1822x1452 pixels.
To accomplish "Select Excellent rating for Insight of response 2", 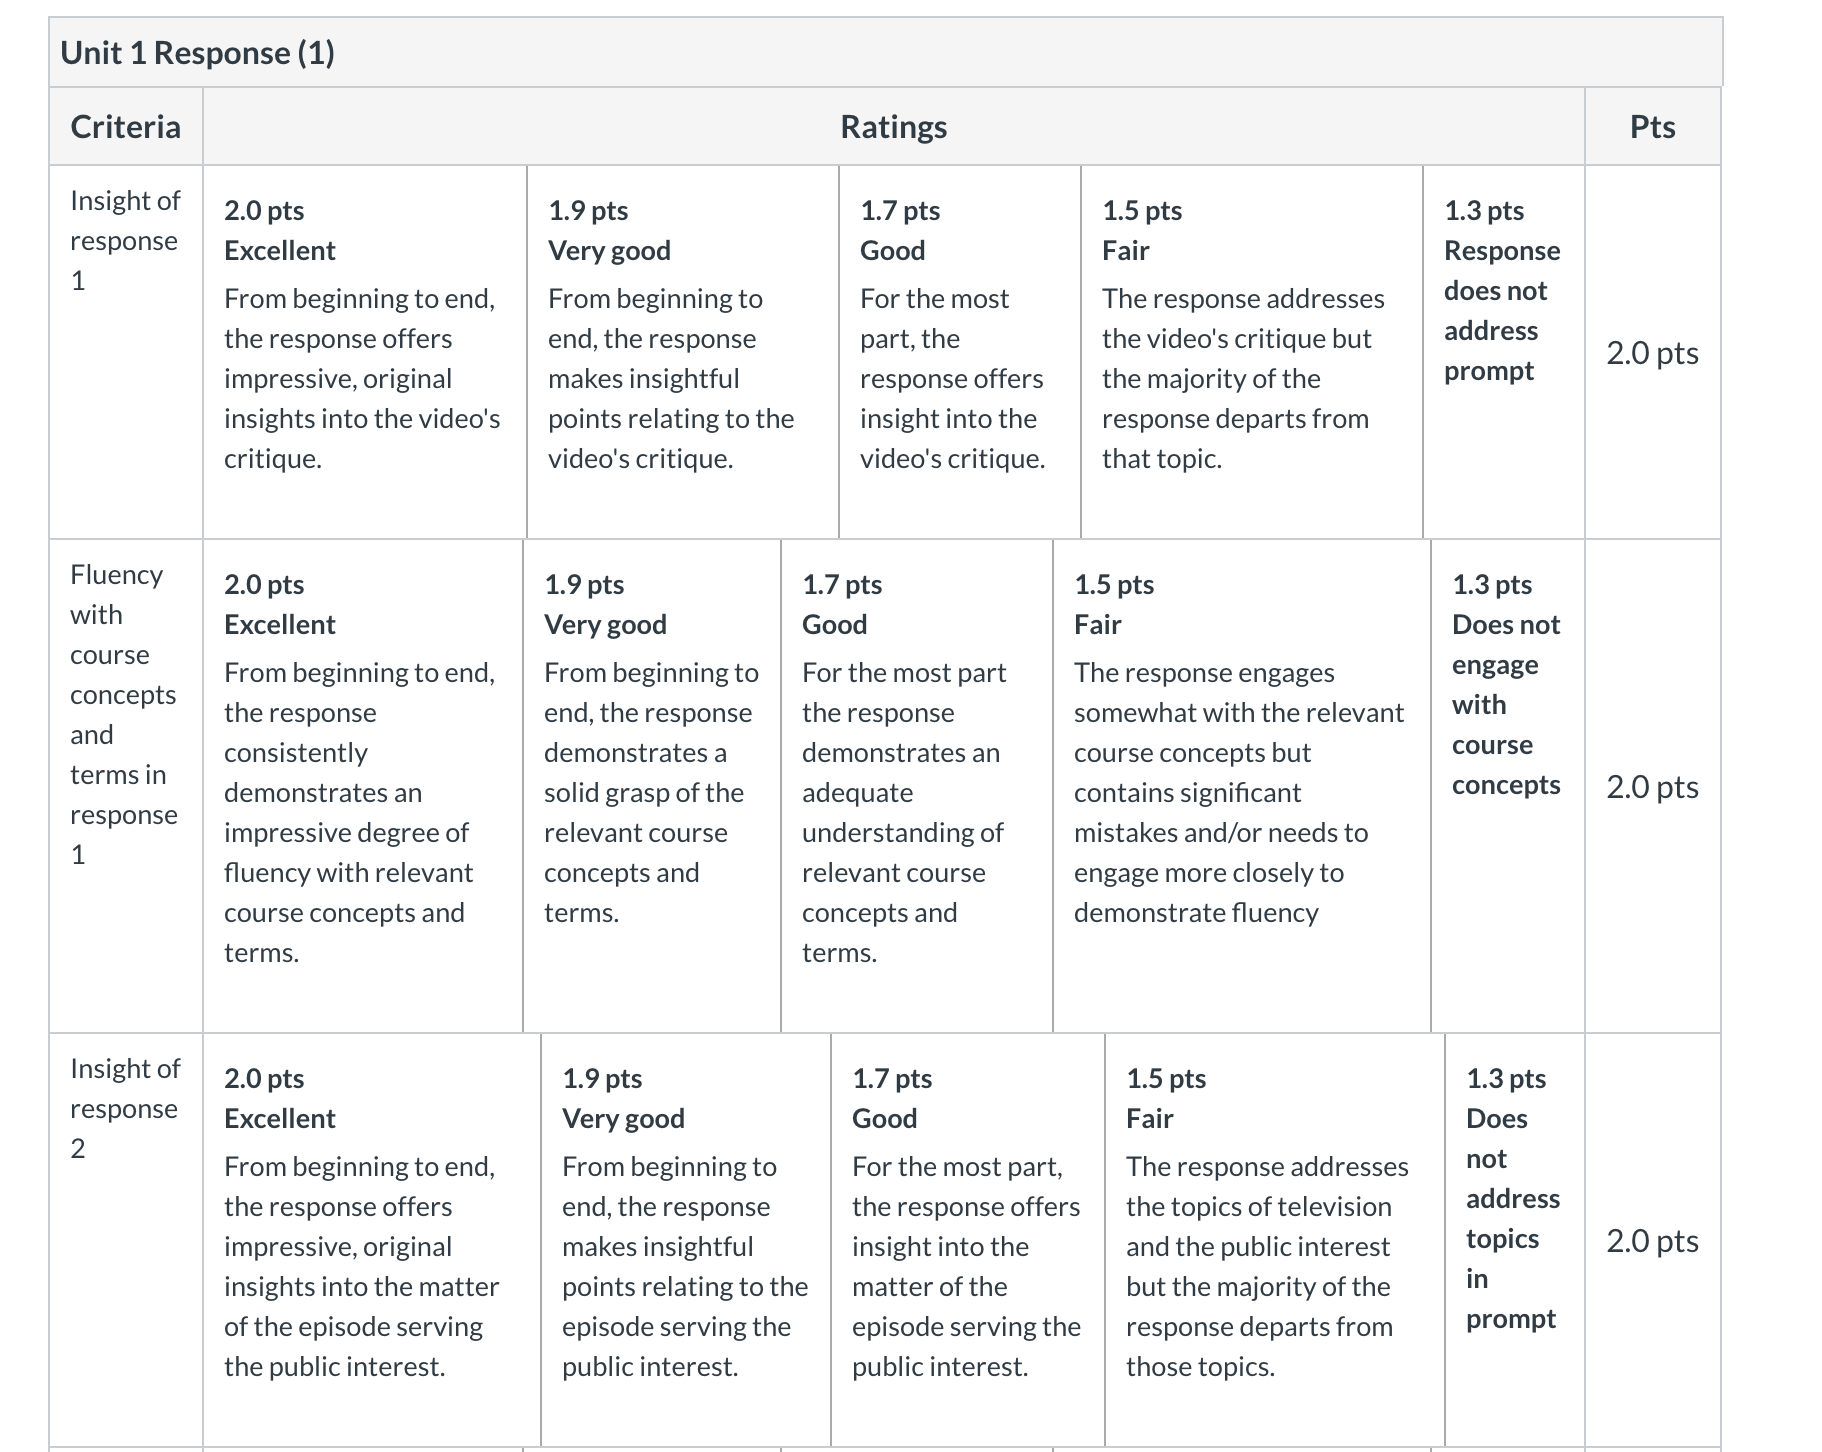I will (x=371, y=1240).
